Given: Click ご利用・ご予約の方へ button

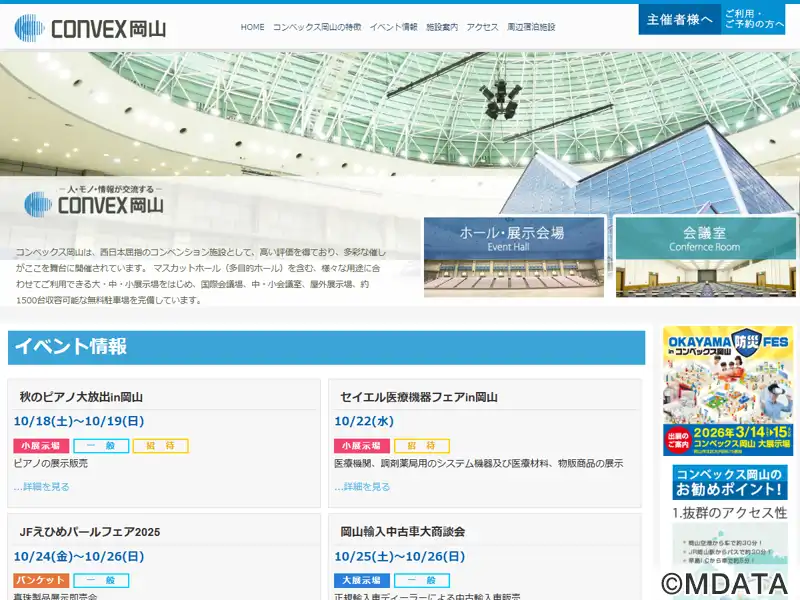Looking at the screenshot, I should (x=754, y=19).
